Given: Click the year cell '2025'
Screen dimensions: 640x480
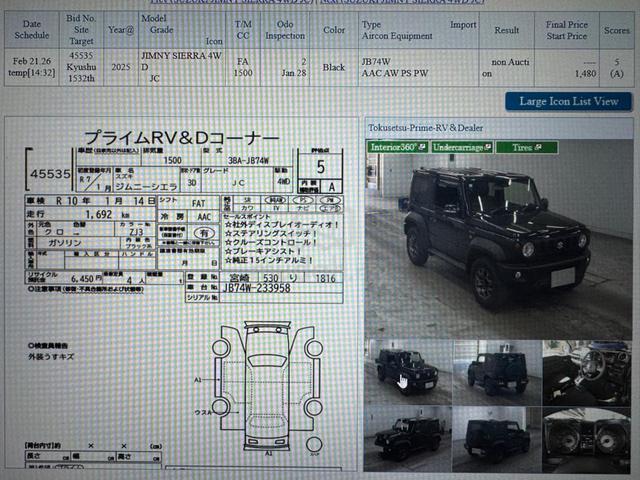Looking at the screenshot, I should (x=121, y=67).
